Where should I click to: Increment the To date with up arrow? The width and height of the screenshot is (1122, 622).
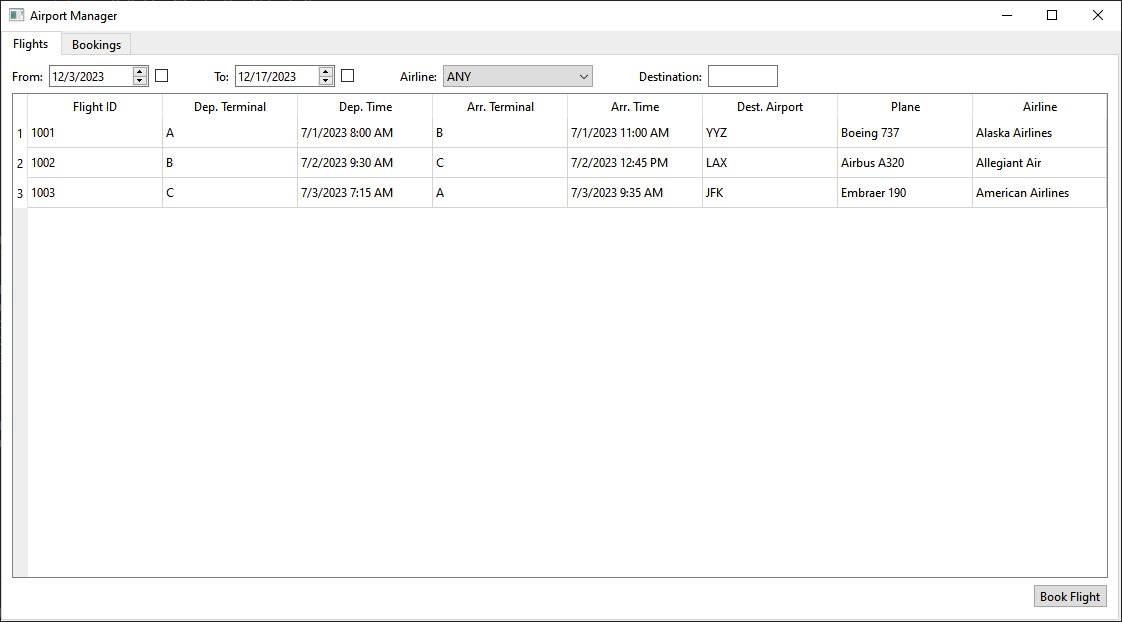pos(326,72)
